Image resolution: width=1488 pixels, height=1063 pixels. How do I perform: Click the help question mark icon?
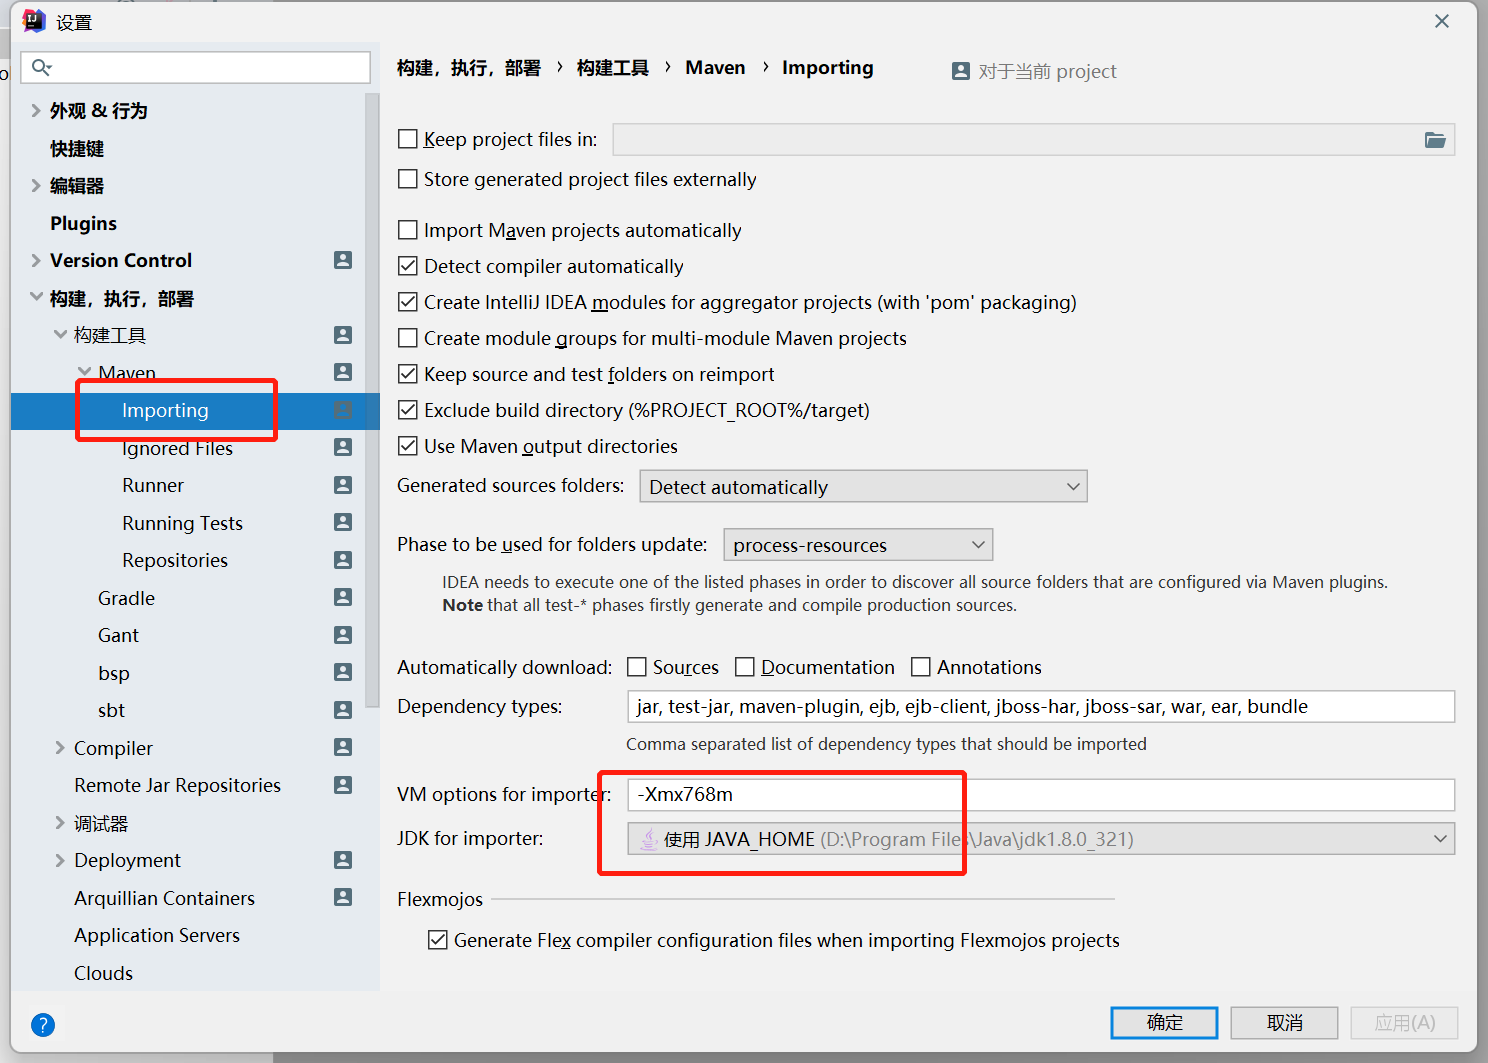[x=43, y=1024]
